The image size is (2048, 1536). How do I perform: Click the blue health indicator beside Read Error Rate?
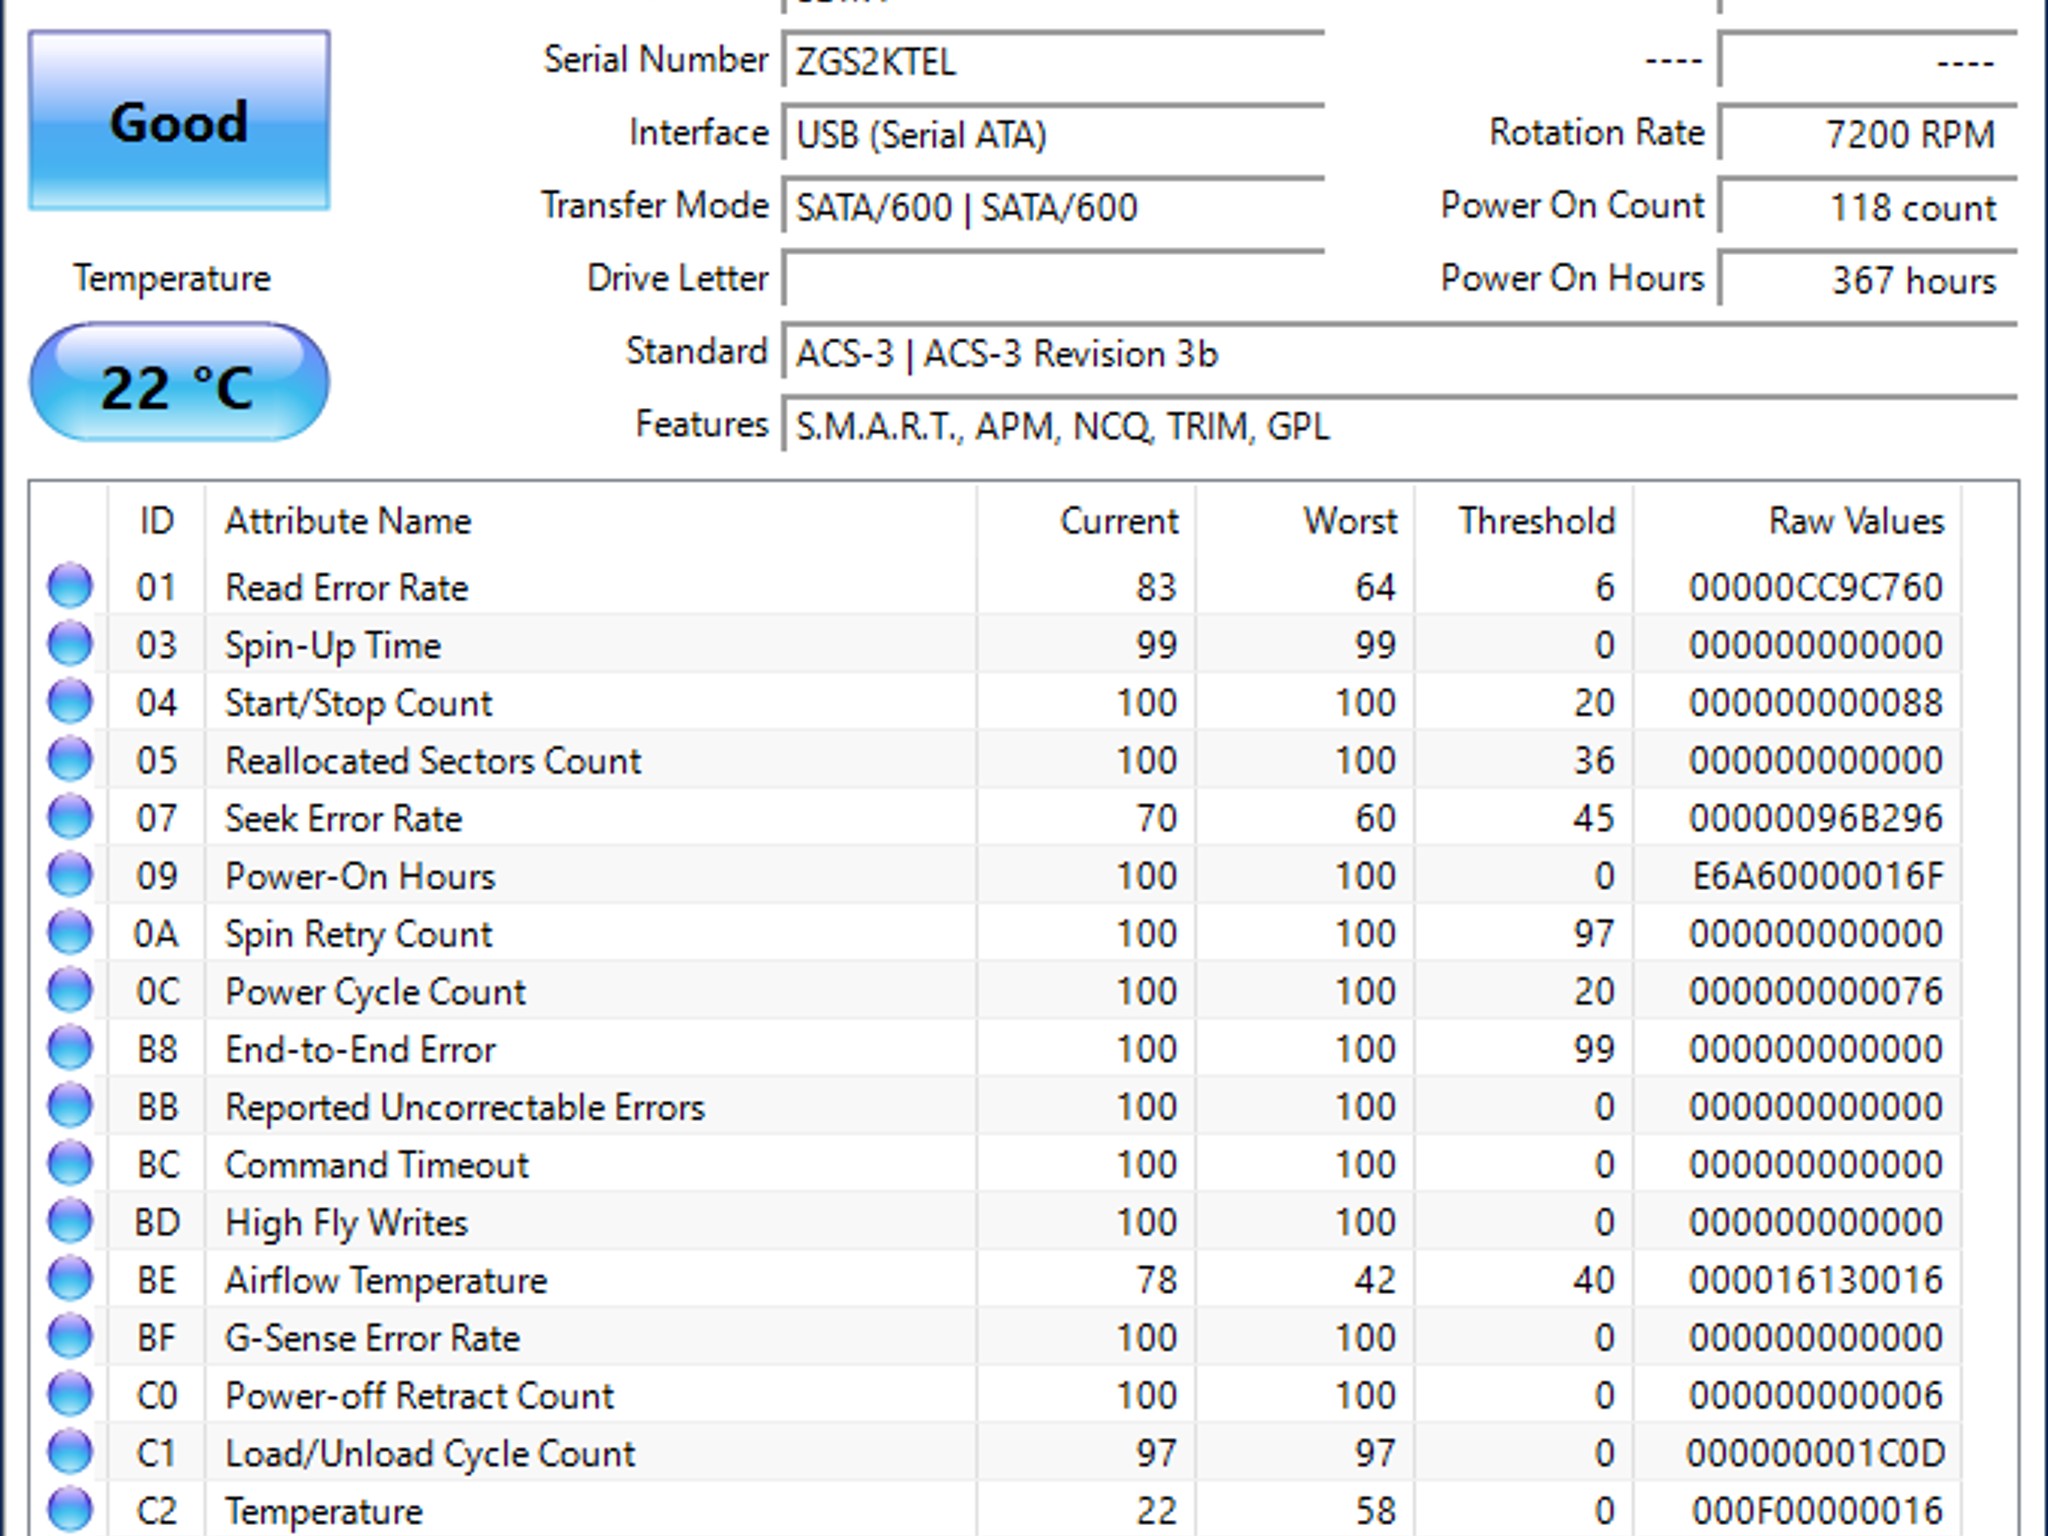tap(70, 588)
